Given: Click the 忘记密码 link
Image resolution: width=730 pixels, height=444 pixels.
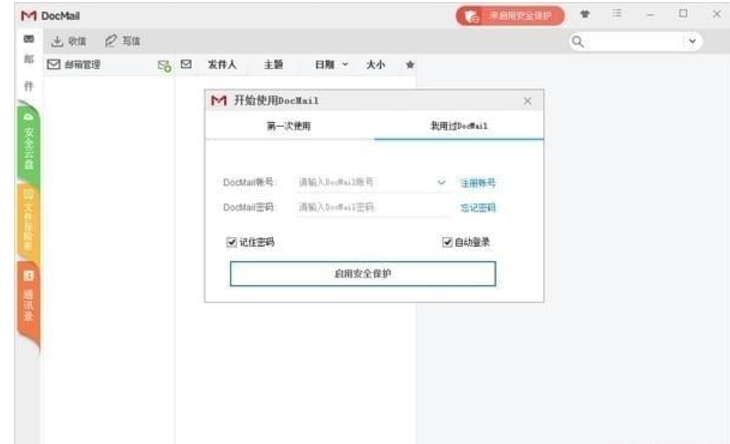Looking at the screenshot, I should pos(478,208).
